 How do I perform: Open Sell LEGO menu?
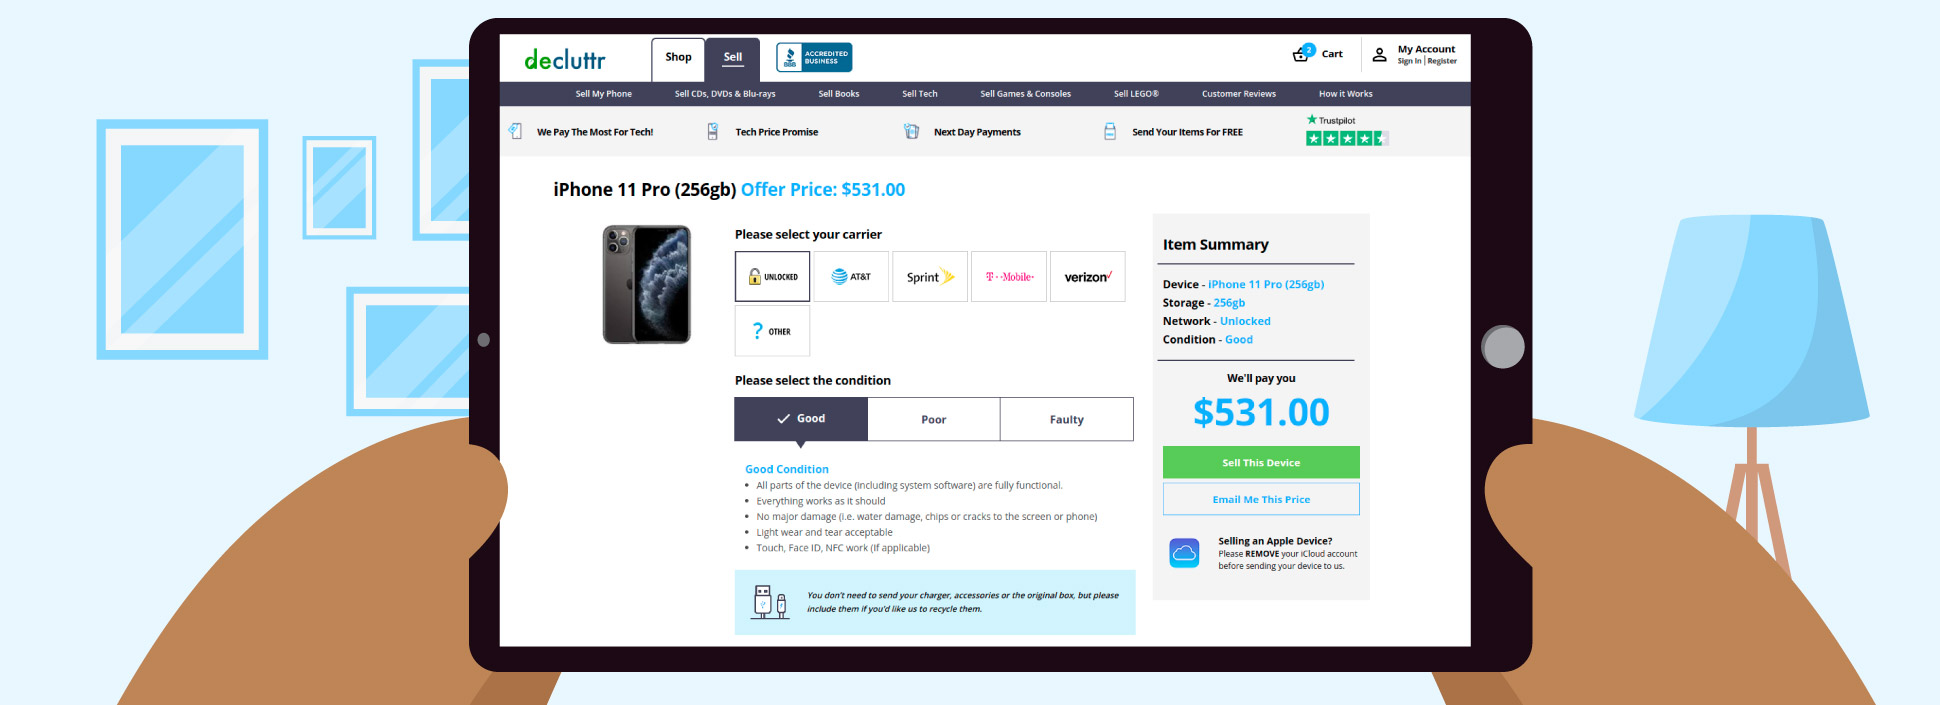coord(1136,94)
